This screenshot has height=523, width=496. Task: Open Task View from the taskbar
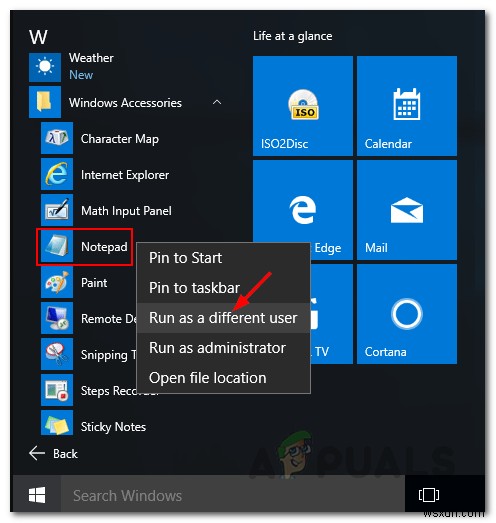[429, 494]
